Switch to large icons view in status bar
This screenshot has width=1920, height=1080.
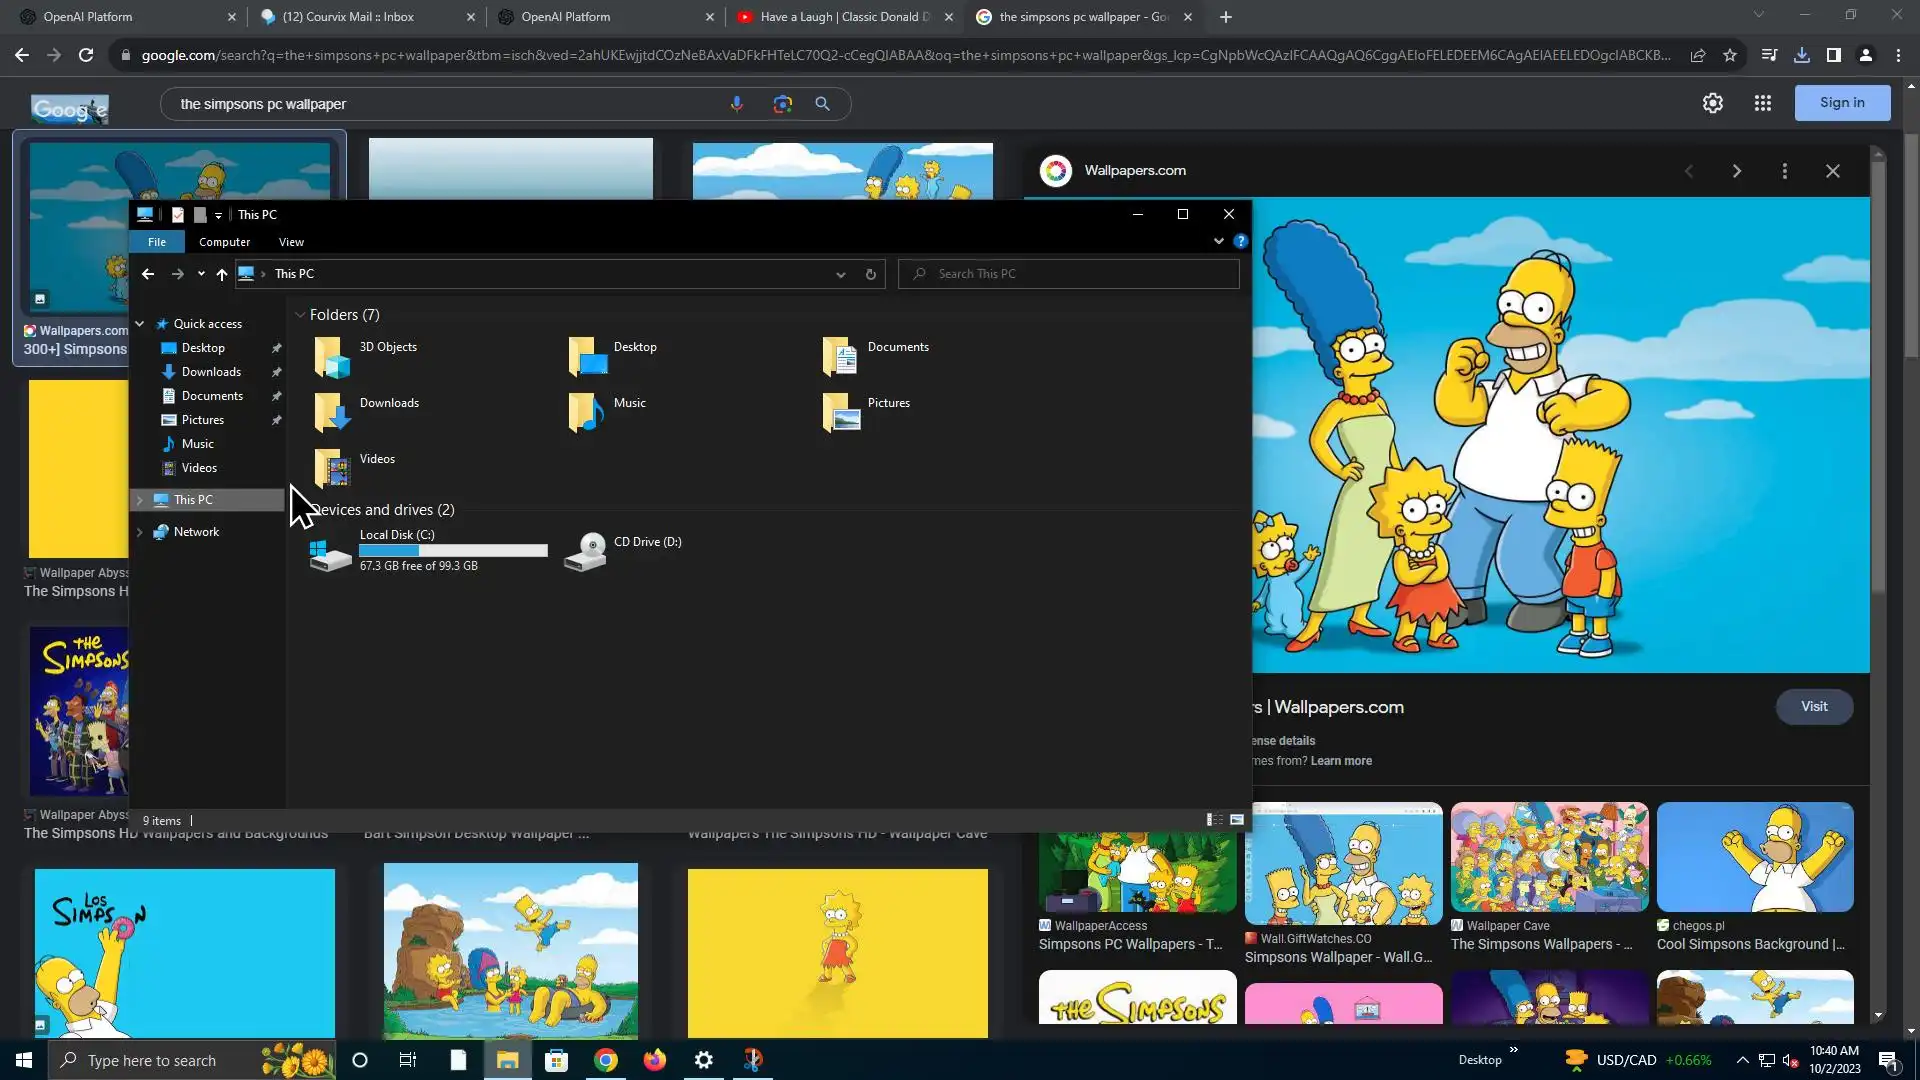[1237, 820]
